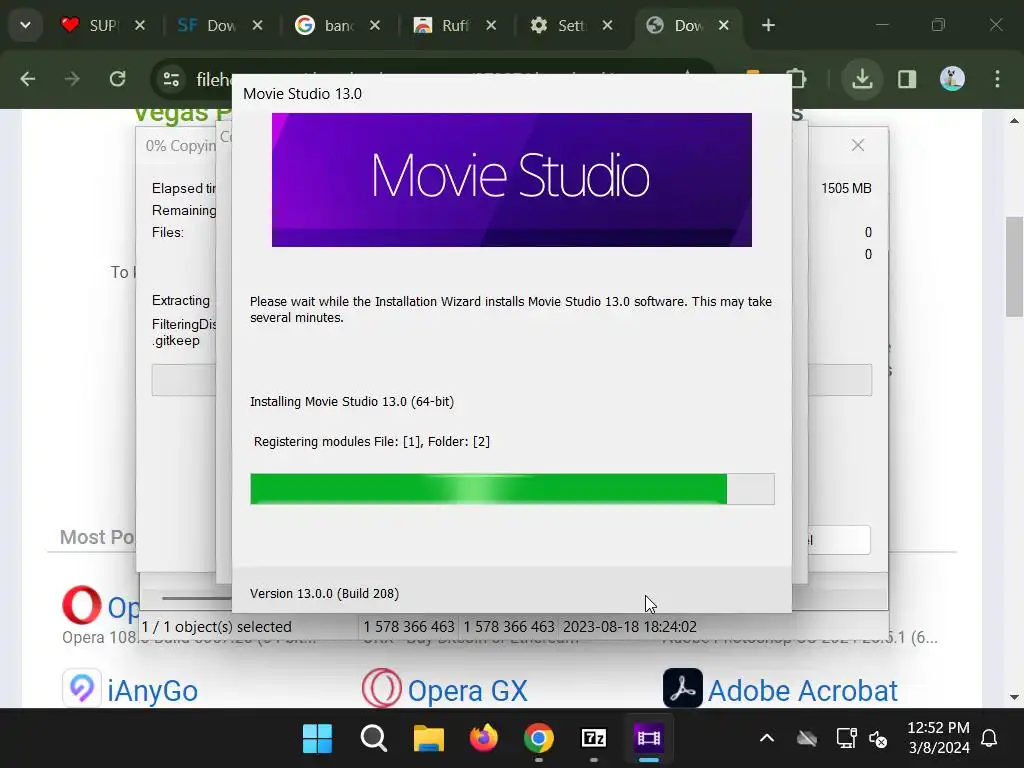
Task: Click the 1505 MB size value
Action: pyautogui.click(x=846, y=188)
